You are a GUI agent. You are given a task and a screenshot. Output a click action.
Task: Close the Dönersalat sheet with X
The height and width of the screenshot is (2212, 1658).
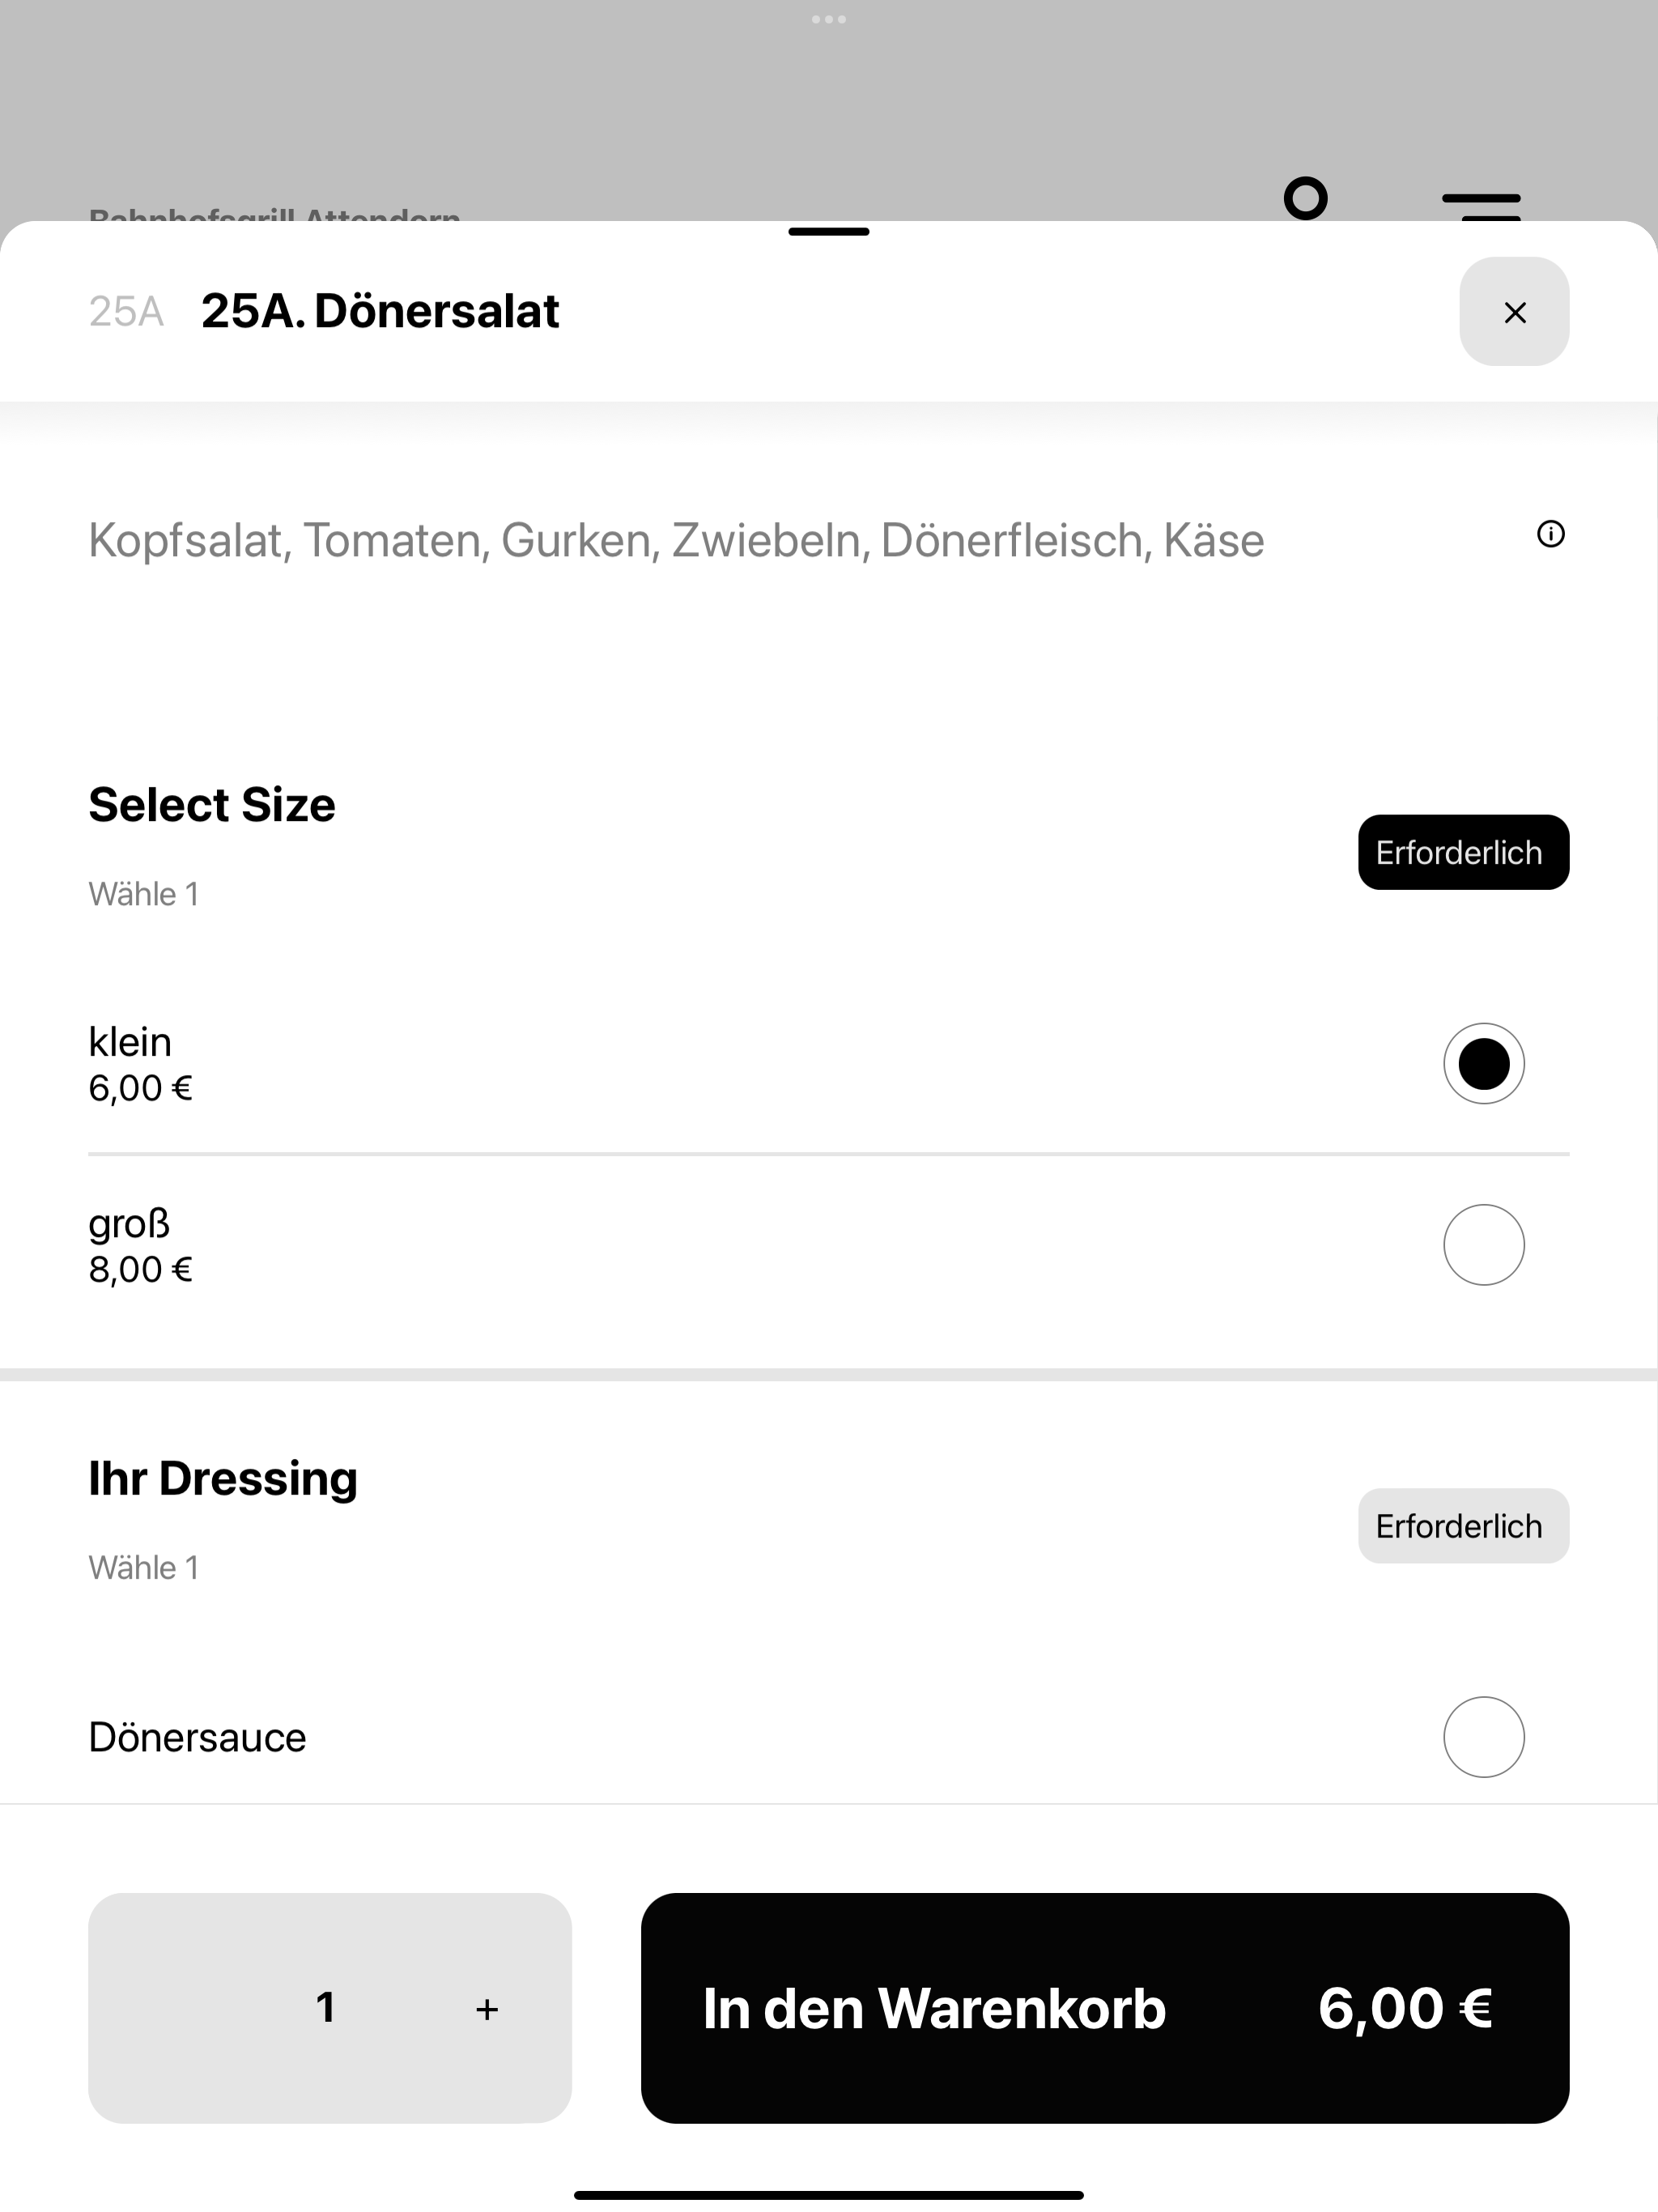(1514, 312)
